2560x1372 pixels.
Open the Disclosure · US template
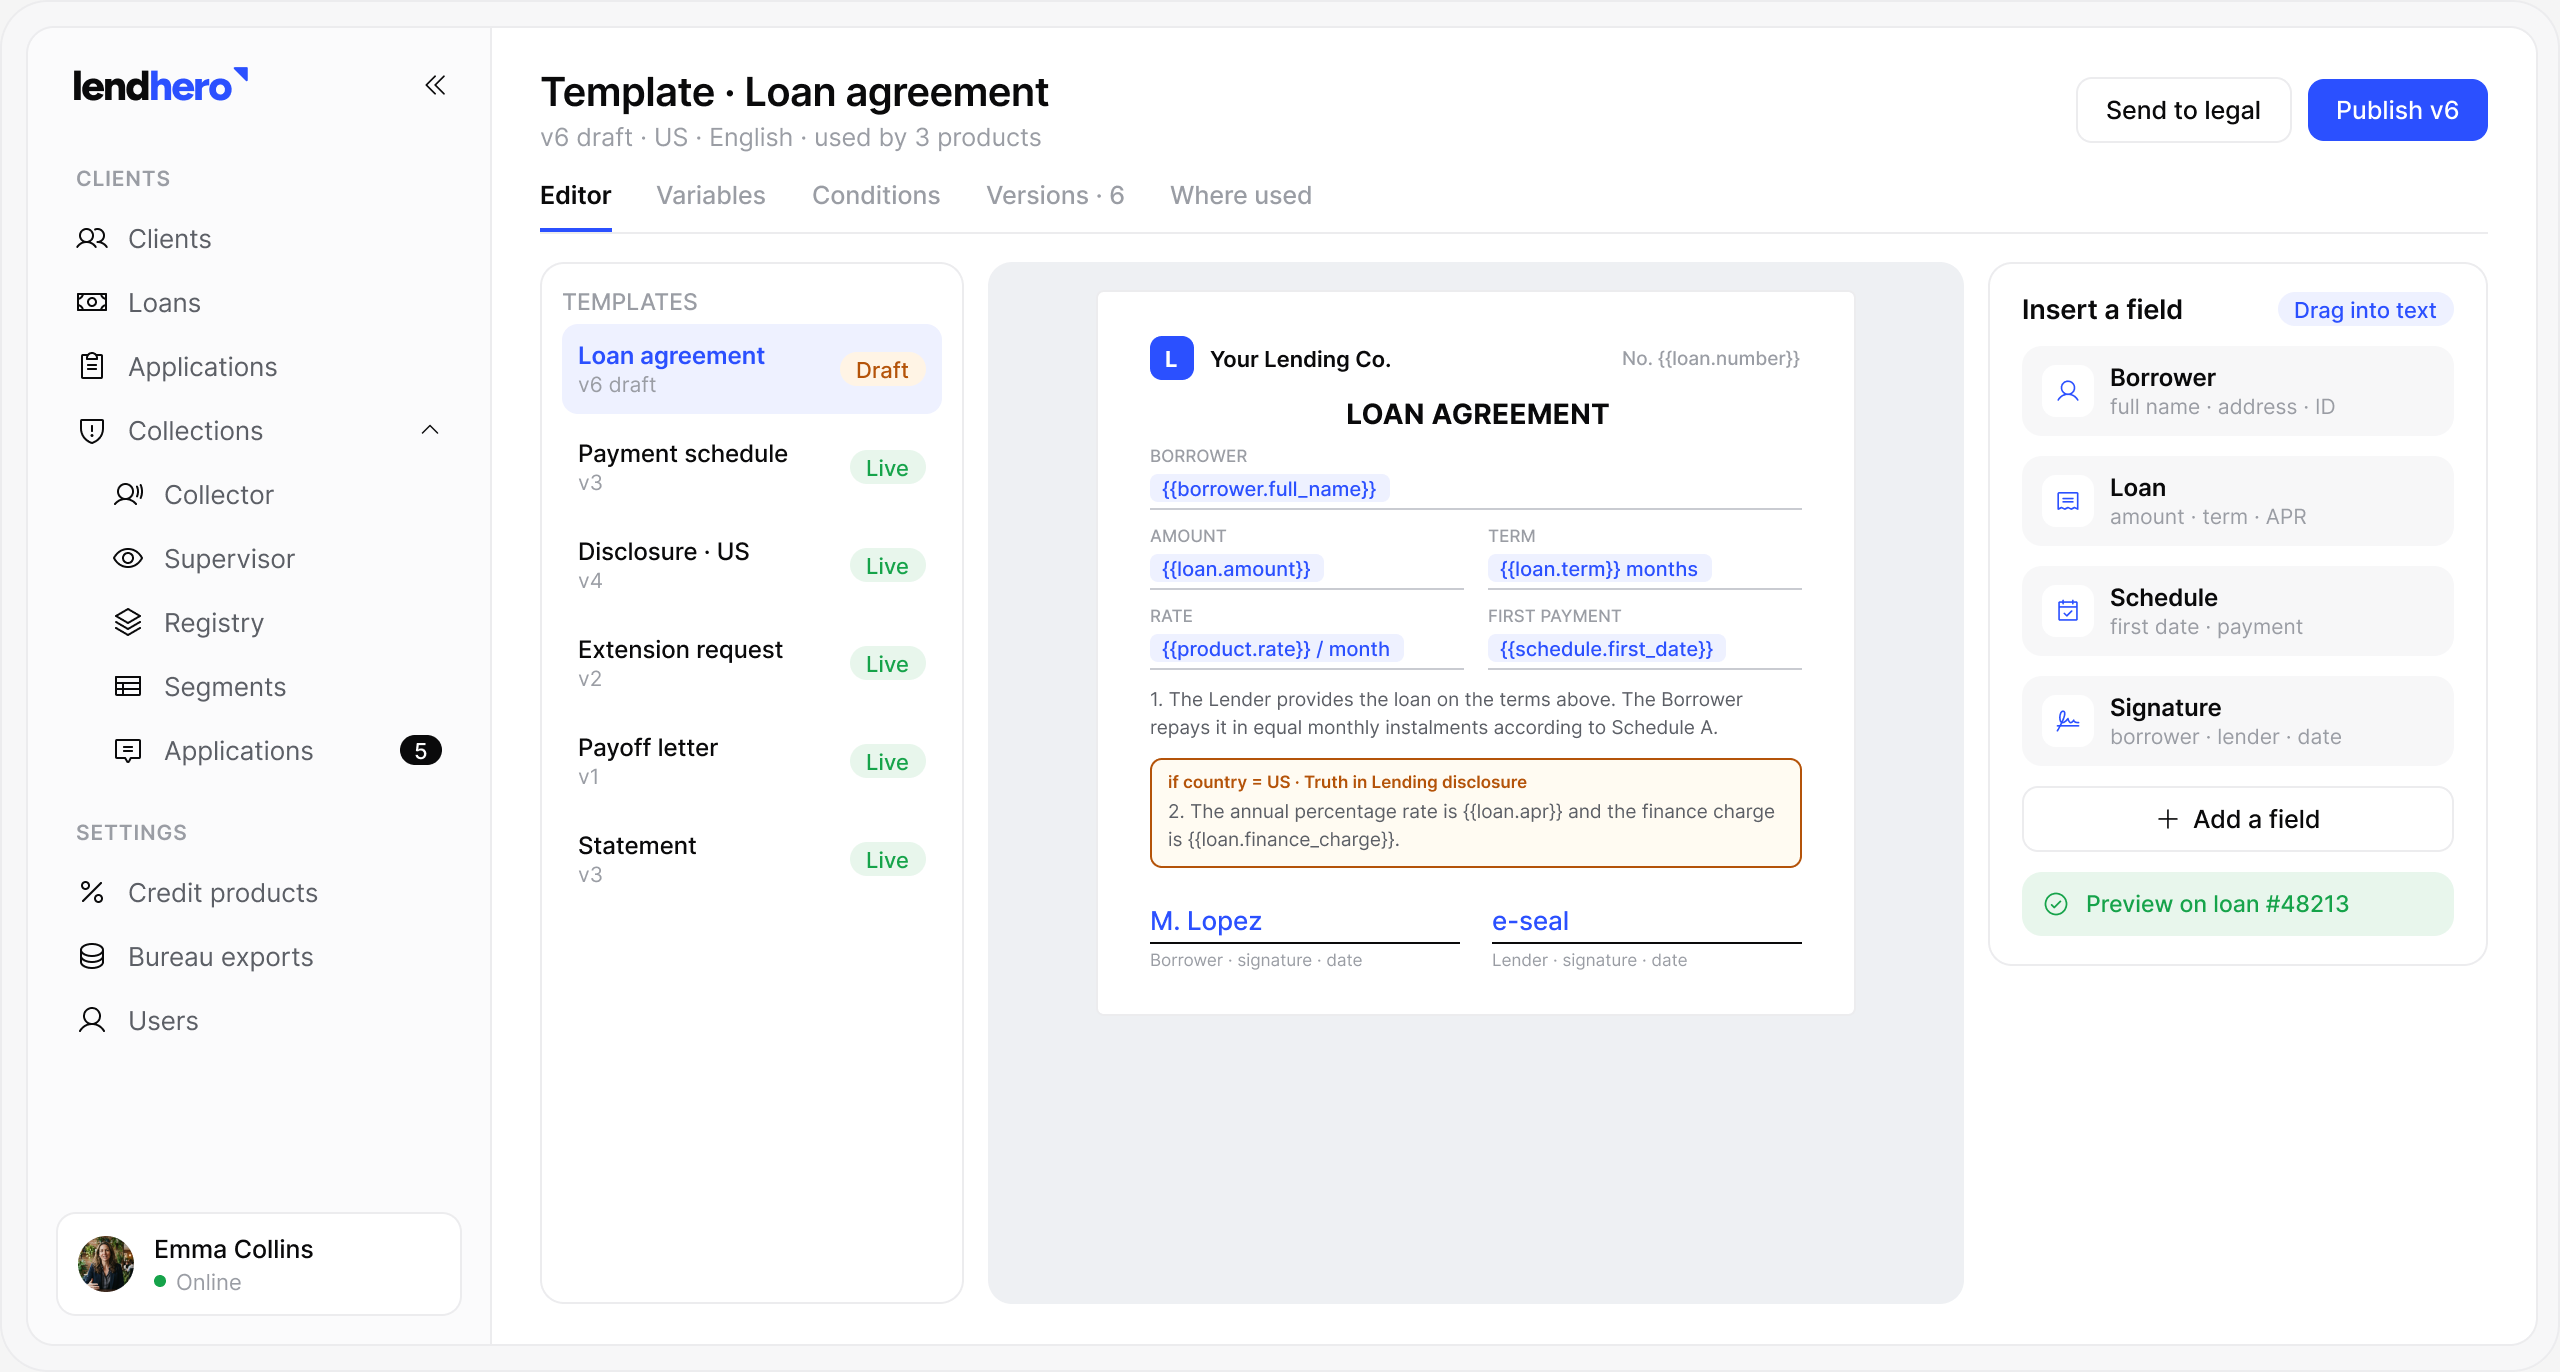[751, 565]
